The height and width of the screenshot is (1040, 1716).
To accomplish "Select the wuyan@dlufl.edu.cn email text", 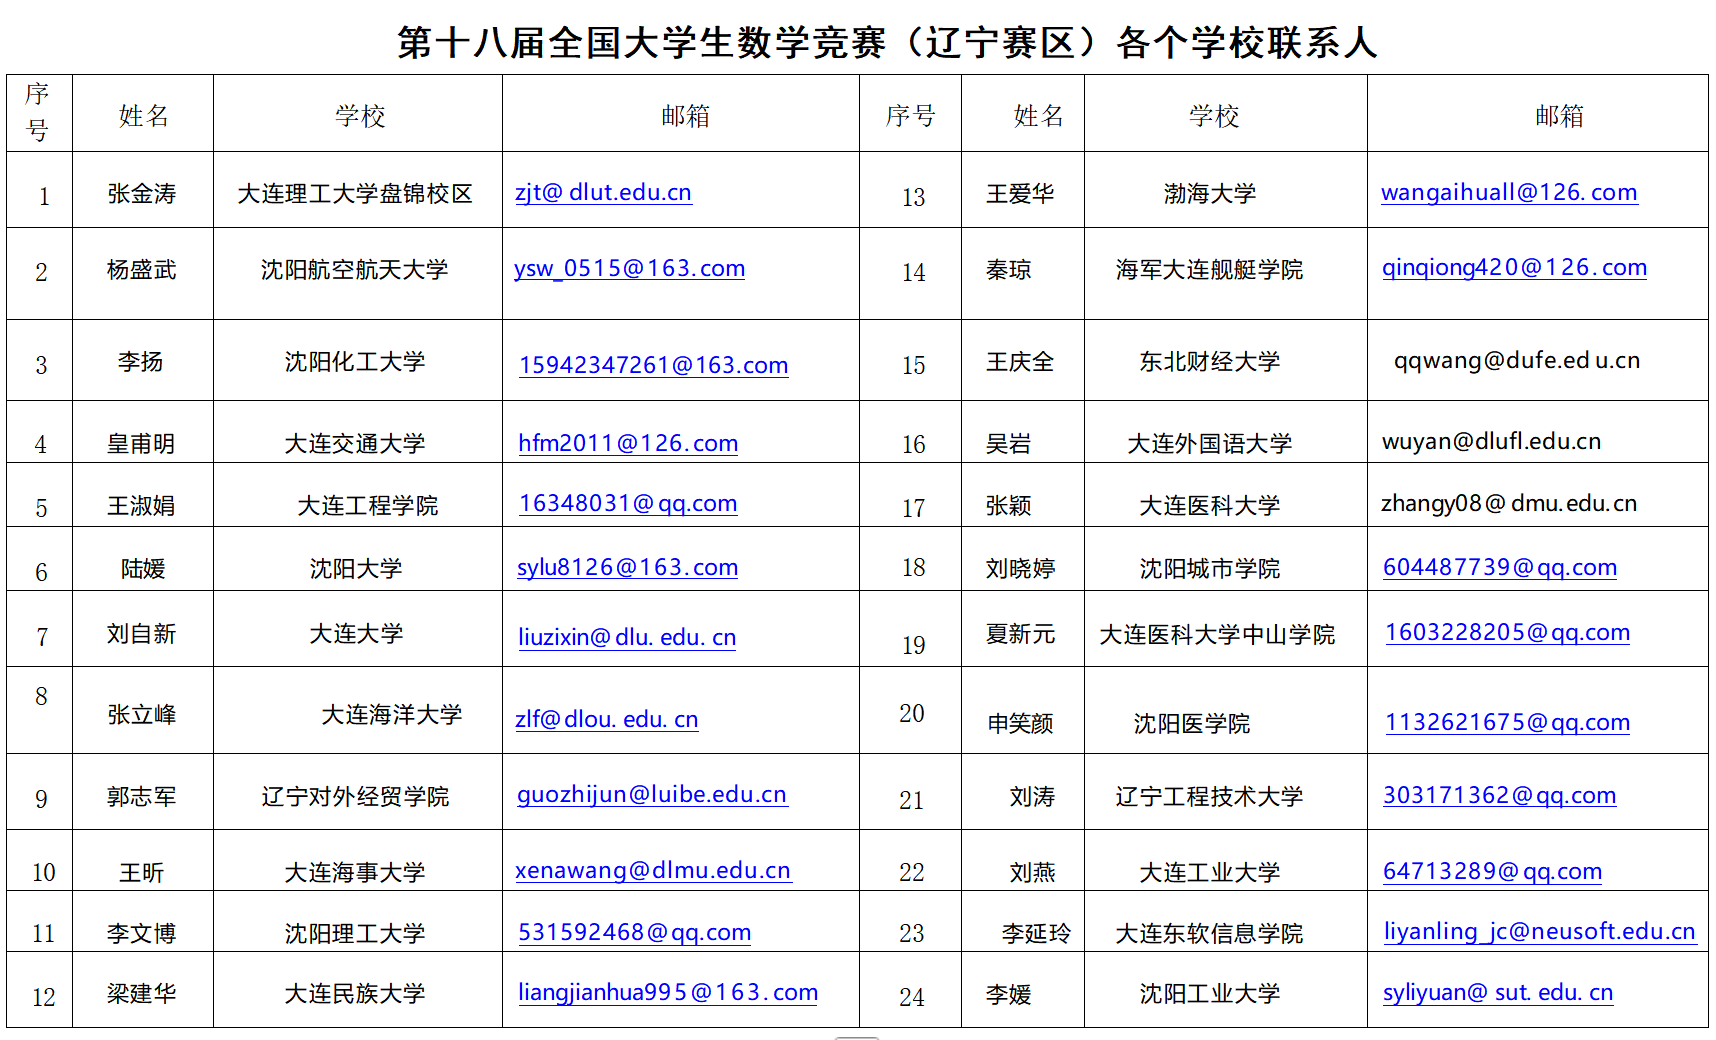I will (1491, 441).
